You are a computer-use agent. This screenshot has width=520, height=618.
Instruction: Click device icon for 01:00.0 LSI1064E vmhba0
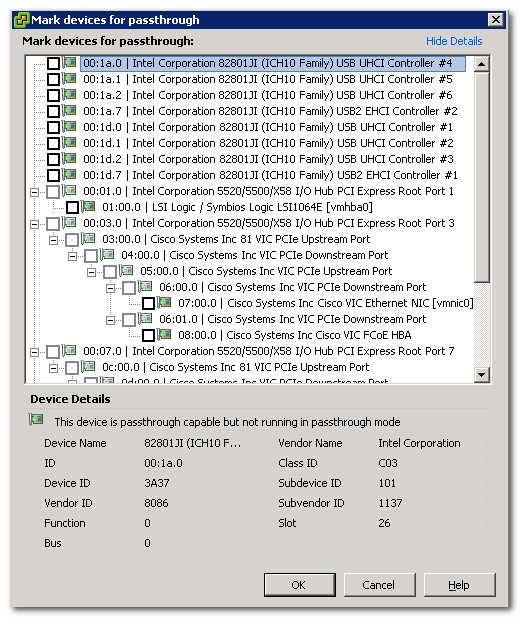click(88, 206)
